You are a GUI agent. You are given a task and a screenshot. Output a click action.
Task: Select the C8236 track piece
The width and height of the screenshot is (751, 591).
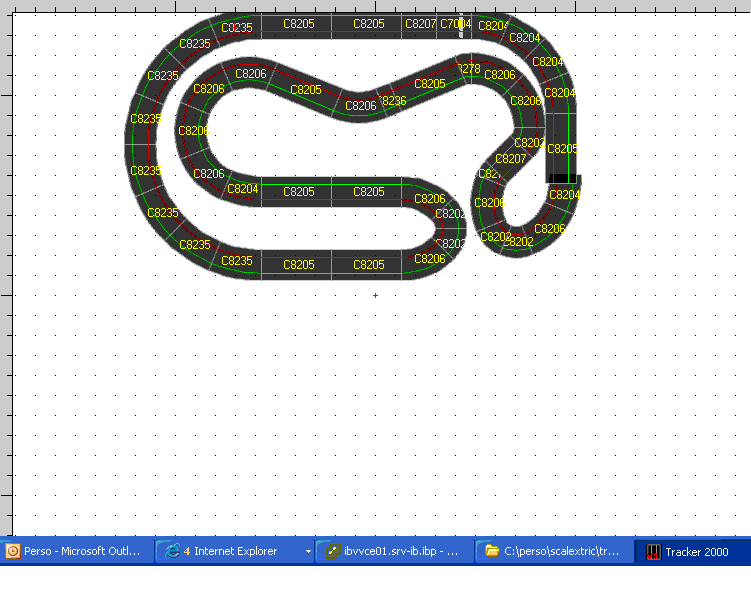392,100
